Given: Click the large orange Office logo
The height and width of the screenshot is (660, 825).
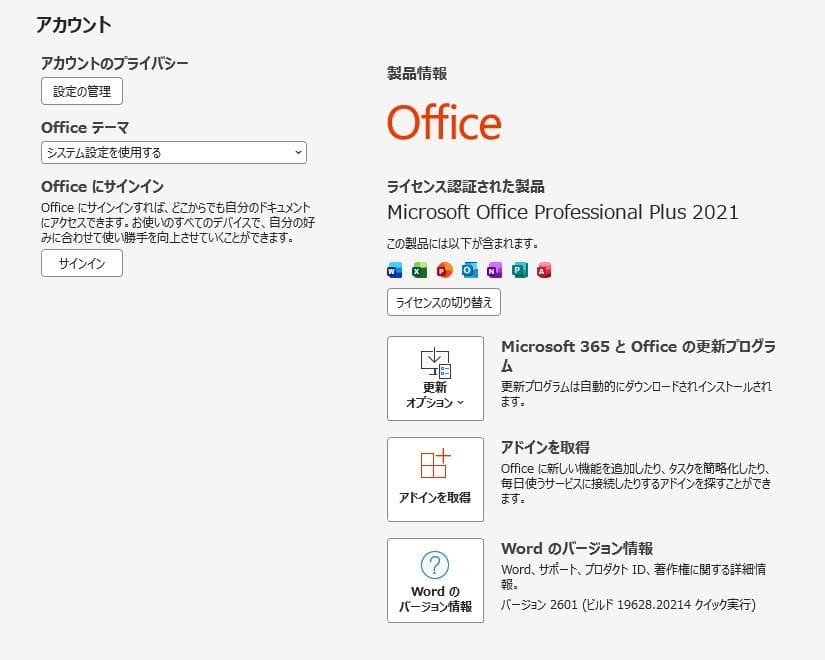Looking at the screenshot, I should click(444, 122).
